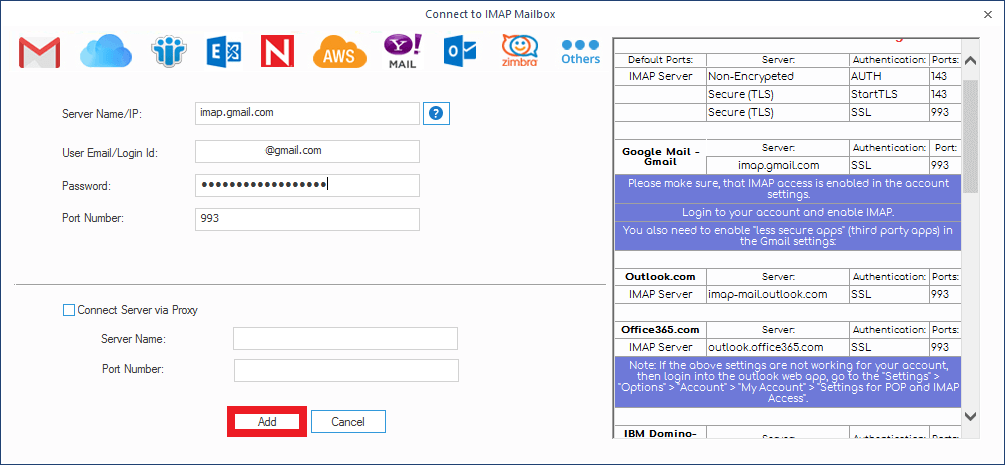This screenshot has height=466, width=1005.
Task: Click the Cancel button
Action: point(348,422)
